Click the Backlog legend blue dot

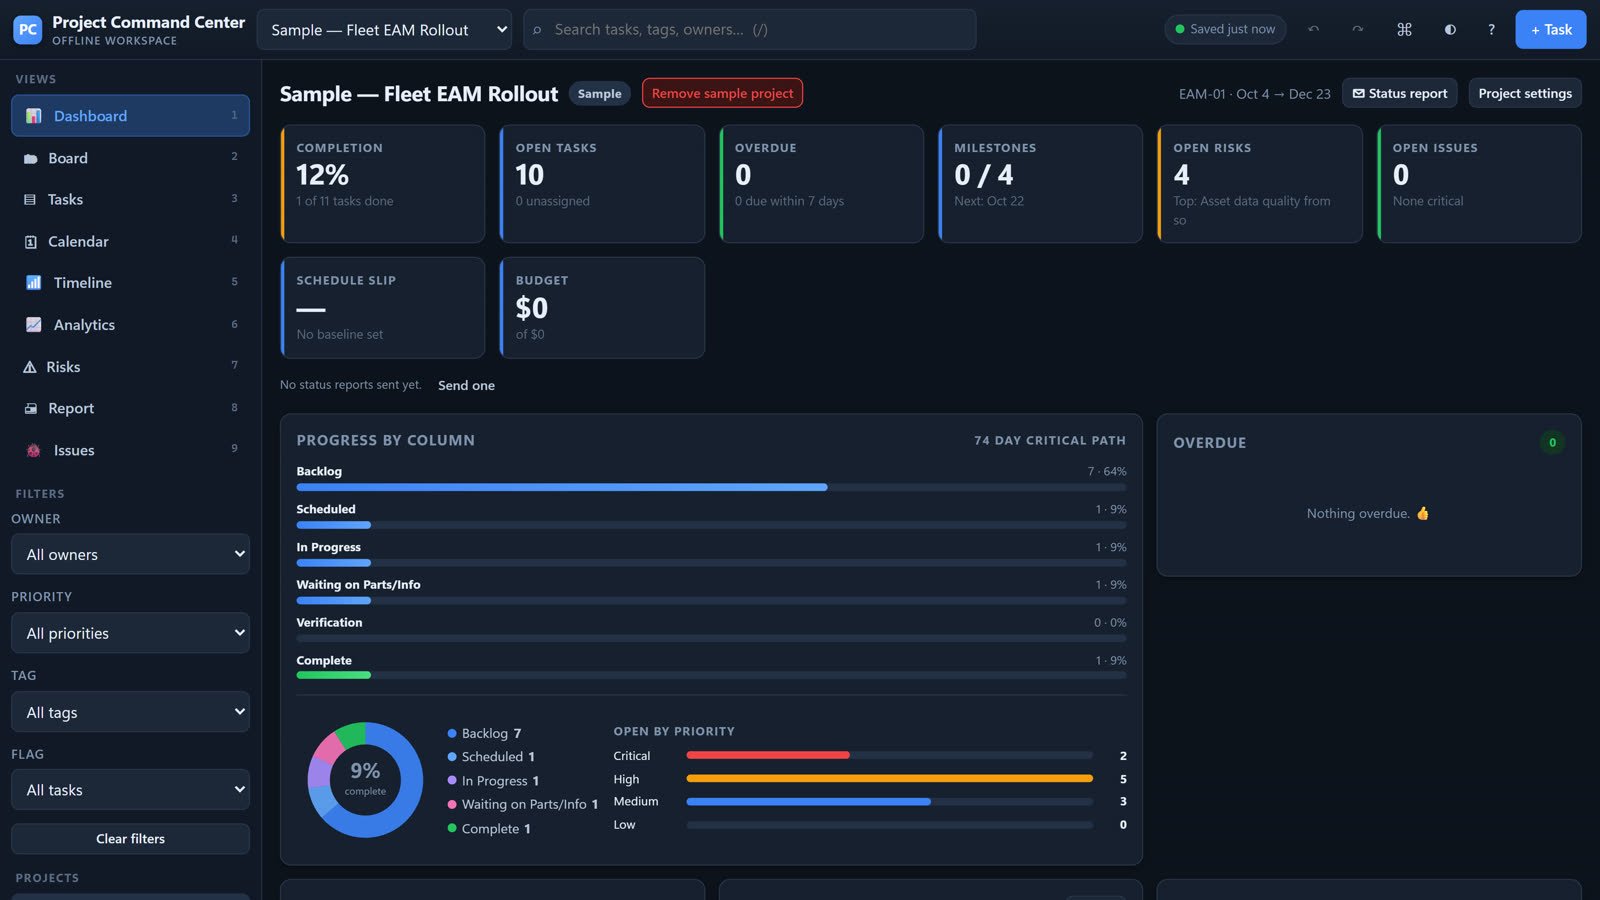tap(452, 733)
